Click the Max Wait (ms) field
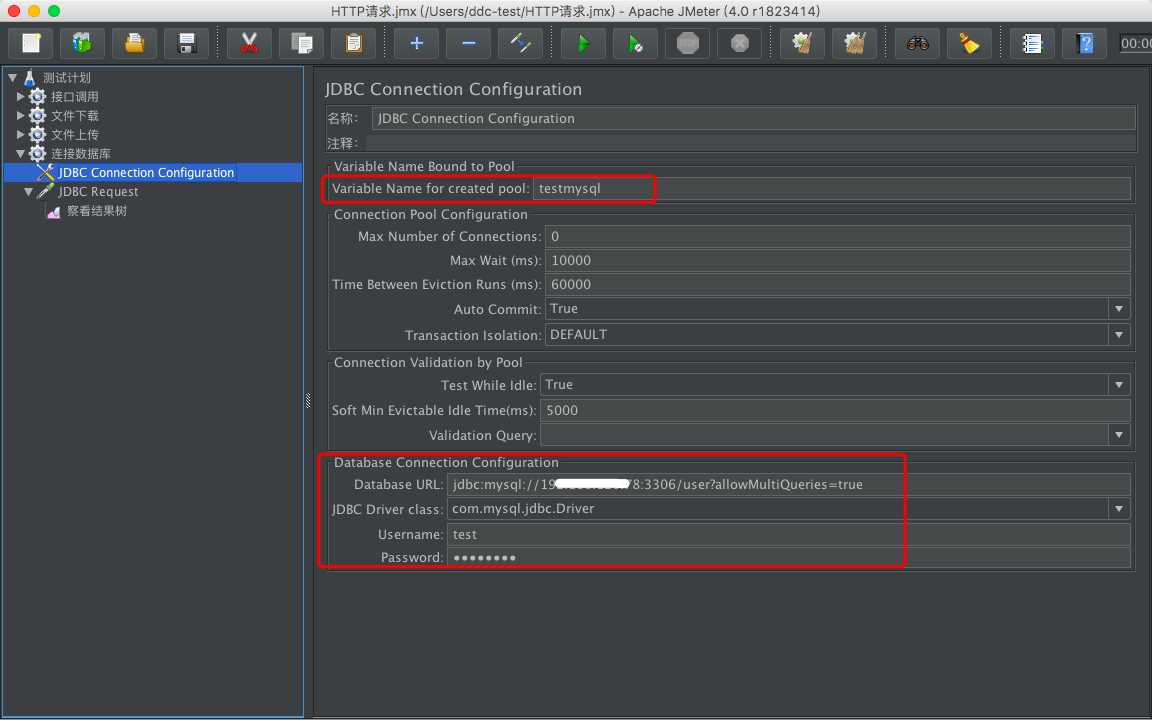This screenshot has width=1152, height=720. point(838,261)
